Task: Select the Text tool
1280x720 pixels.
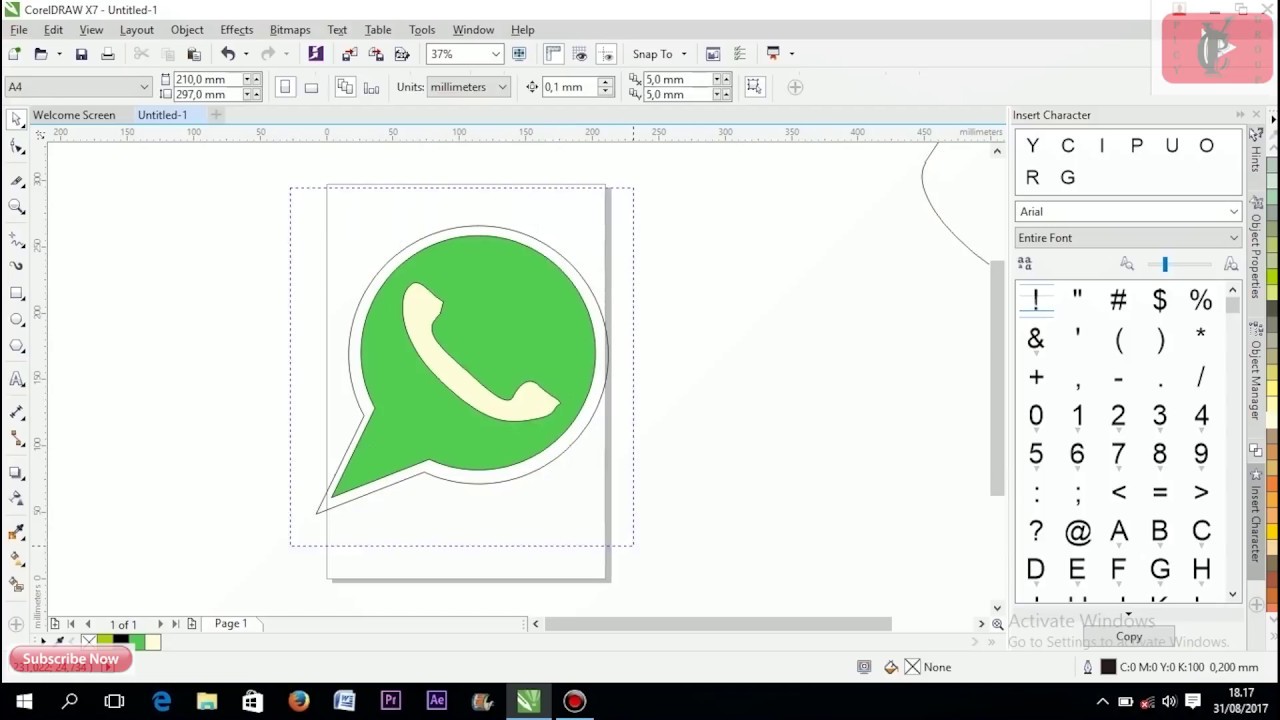Action: [x=16, y=379]
